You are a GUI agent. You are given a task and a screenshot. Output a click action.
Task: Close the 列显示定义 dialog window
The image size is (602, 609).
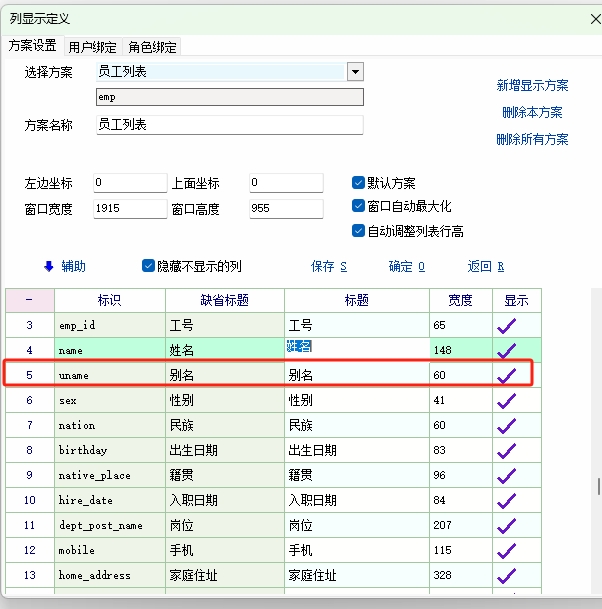tap(595, 16)
